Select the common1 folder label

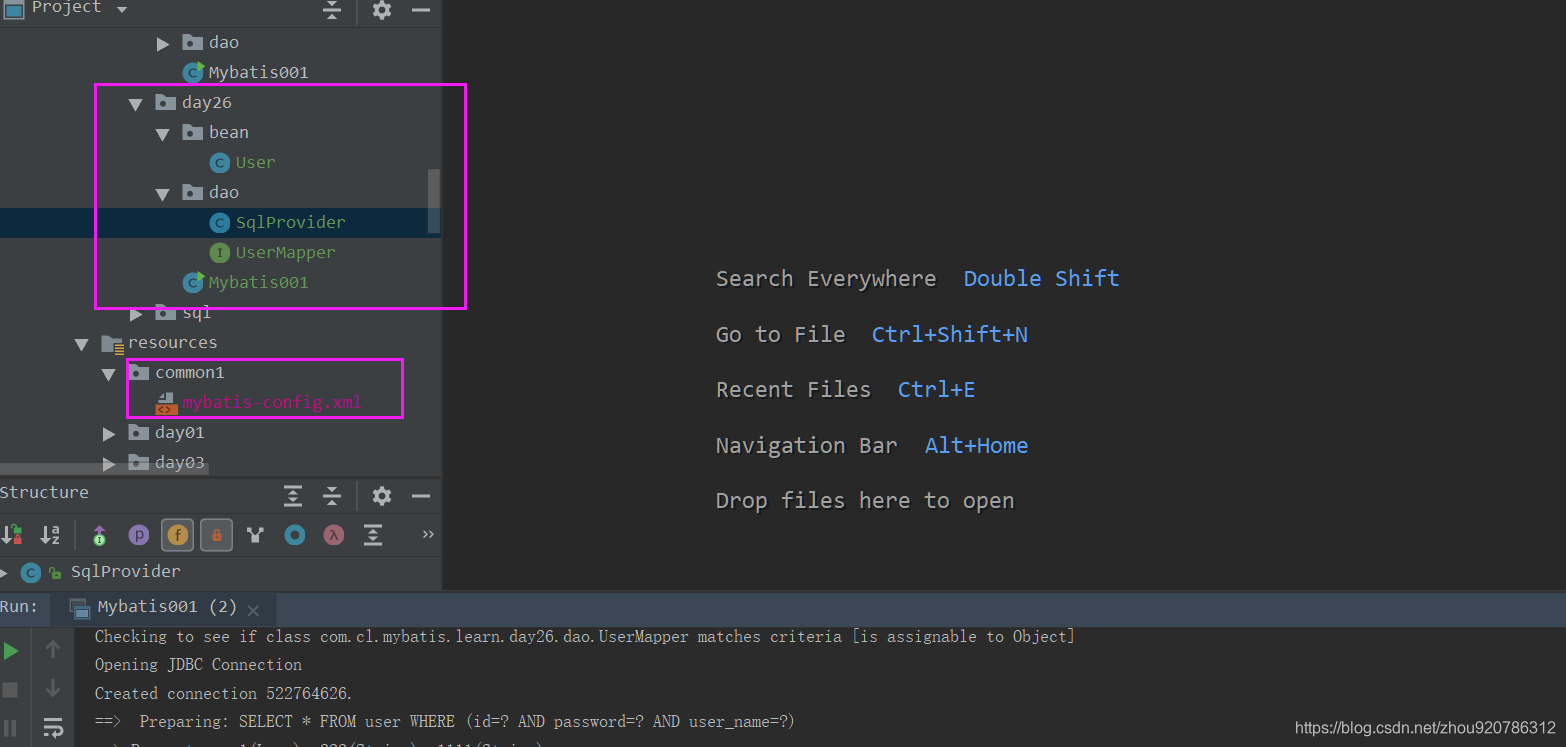pos(189,372)
